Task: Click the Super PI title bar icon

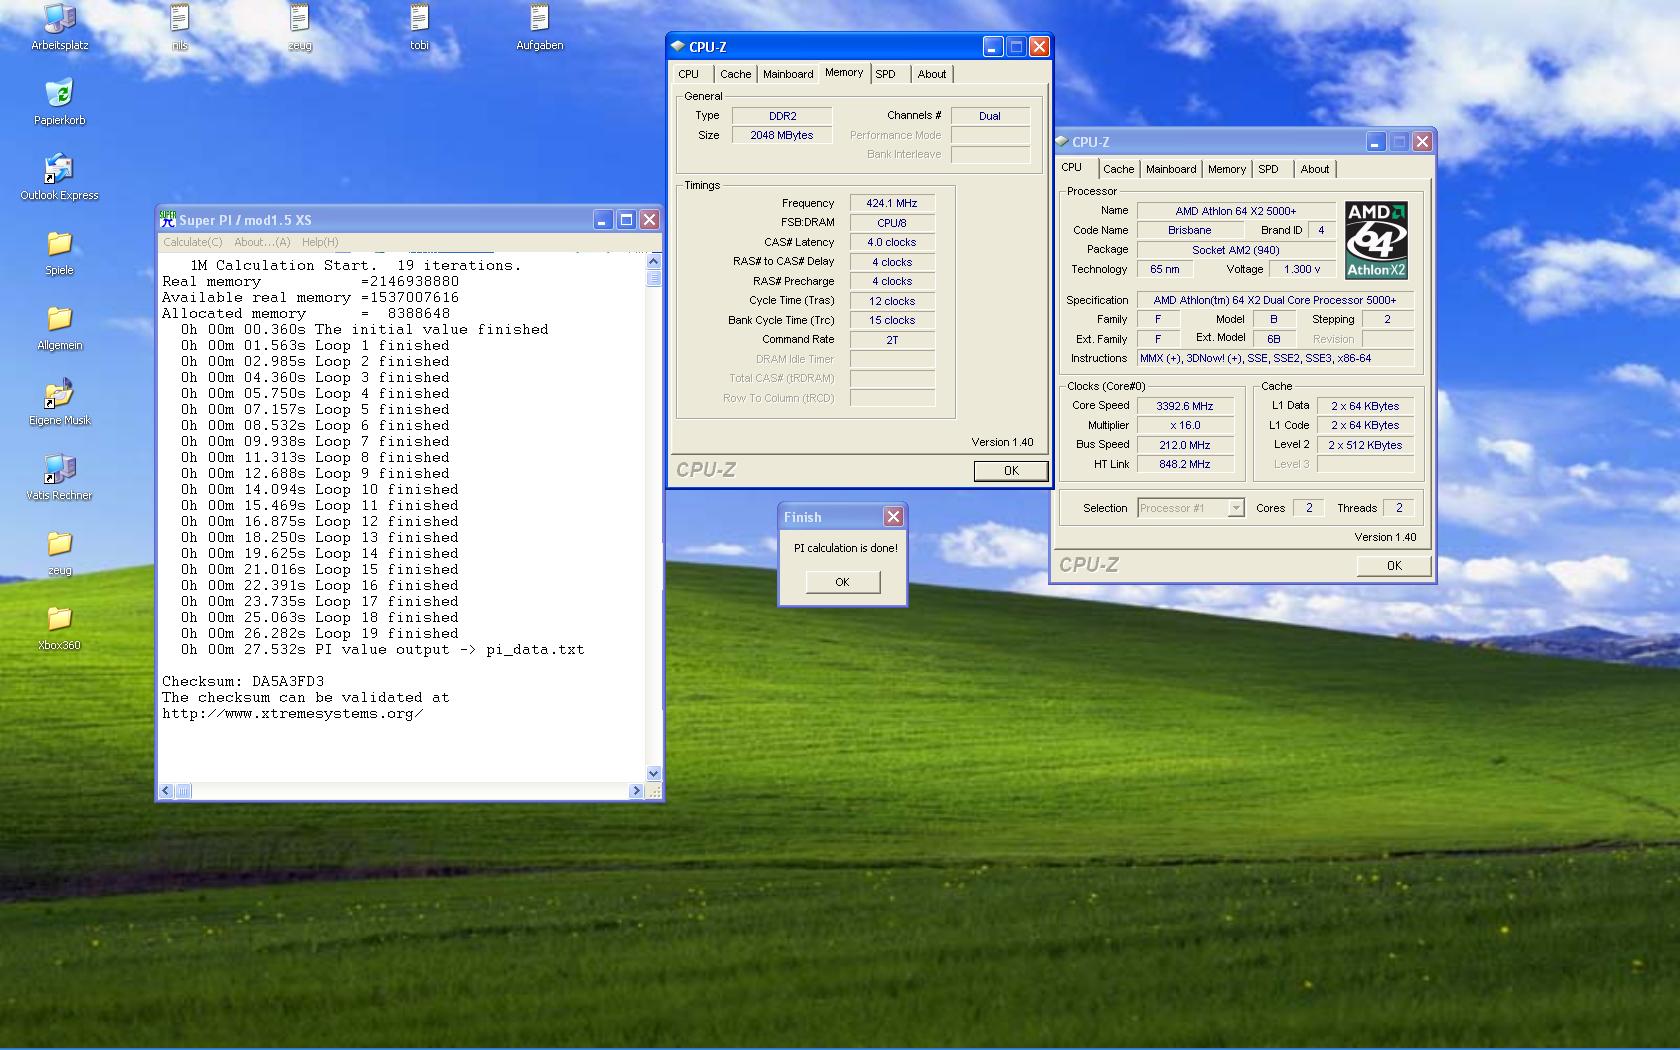Action: 168,219
